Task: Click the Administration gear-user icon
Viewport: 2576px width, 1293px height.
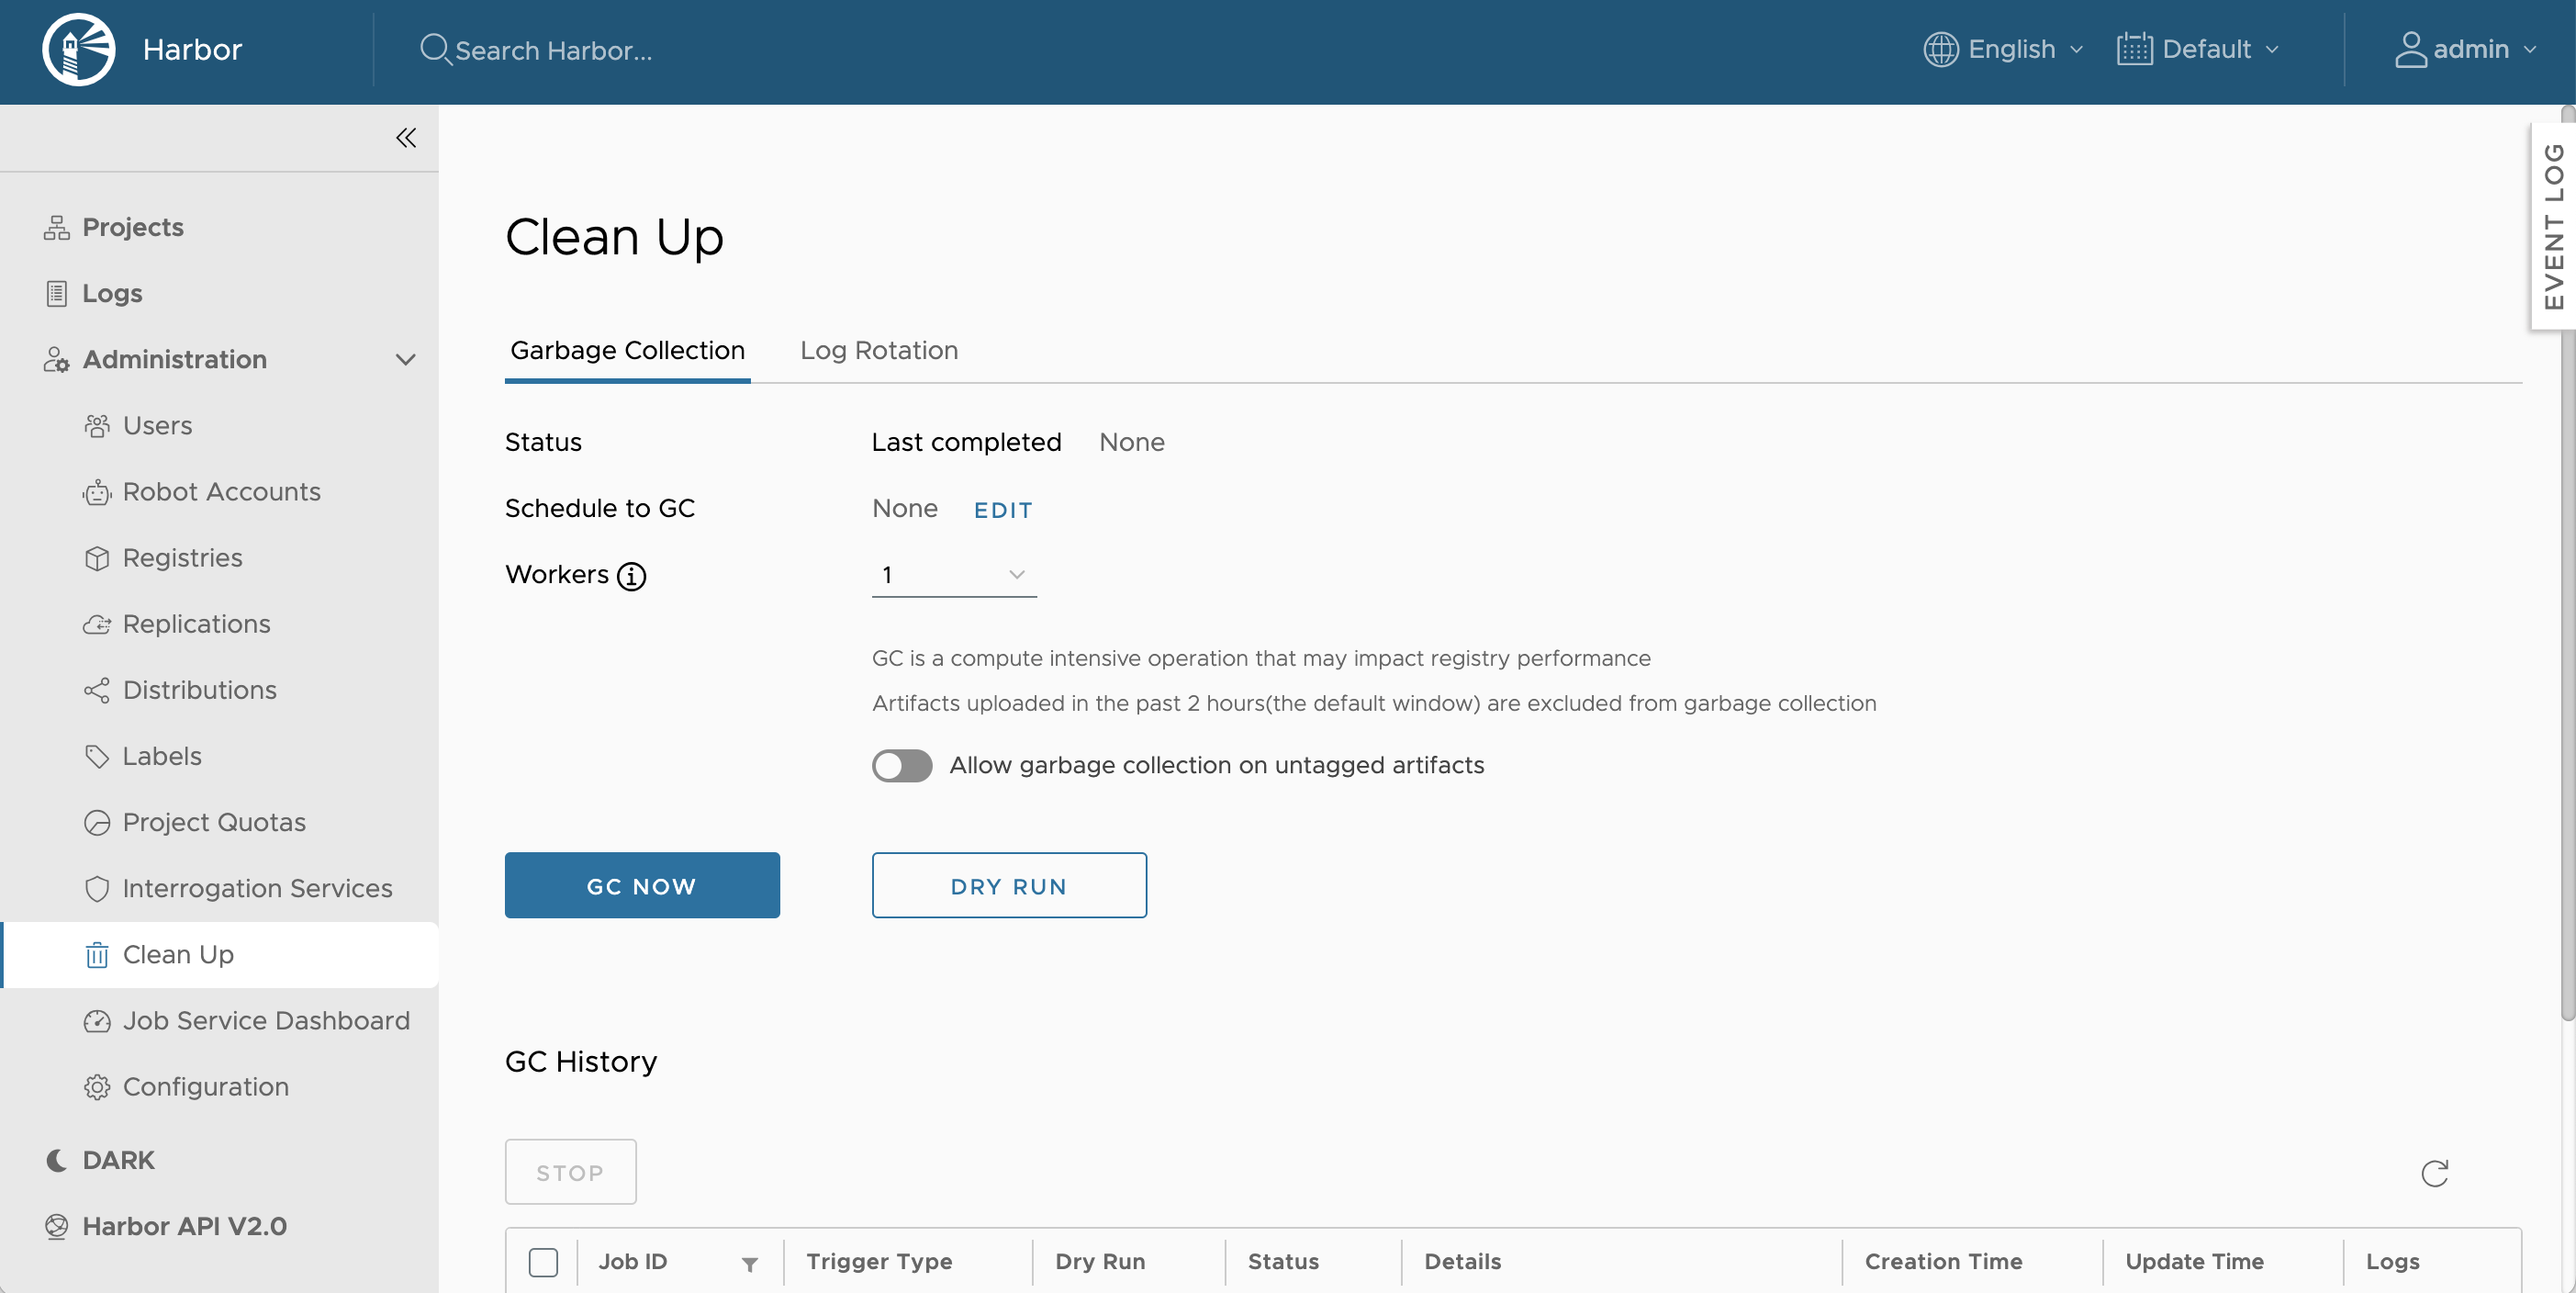Action: (56, 360)
